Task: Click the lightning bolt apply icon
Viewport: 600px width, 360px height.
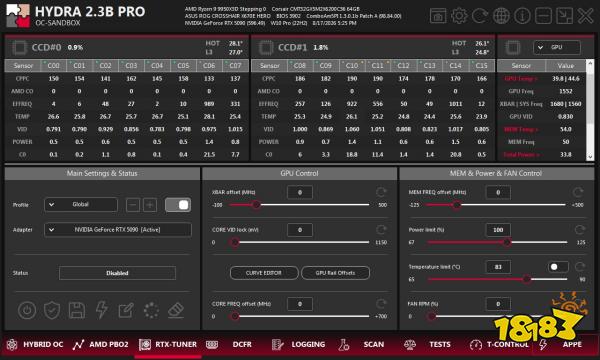Action: [101, 310]
